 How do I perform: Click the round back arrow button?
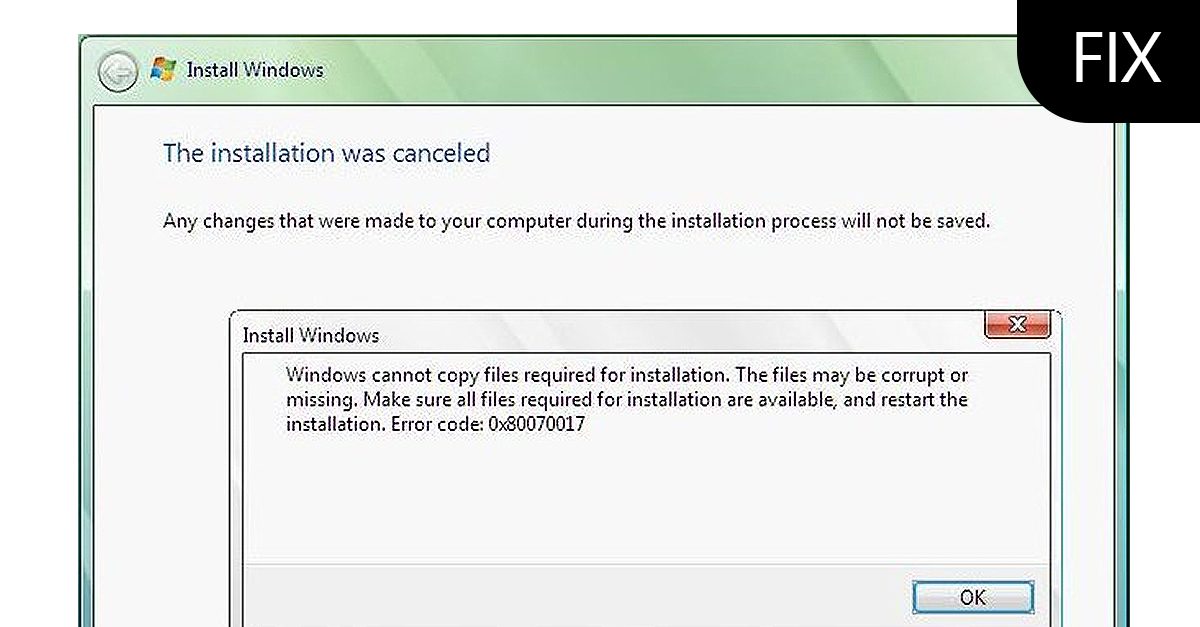click(118, 71)
